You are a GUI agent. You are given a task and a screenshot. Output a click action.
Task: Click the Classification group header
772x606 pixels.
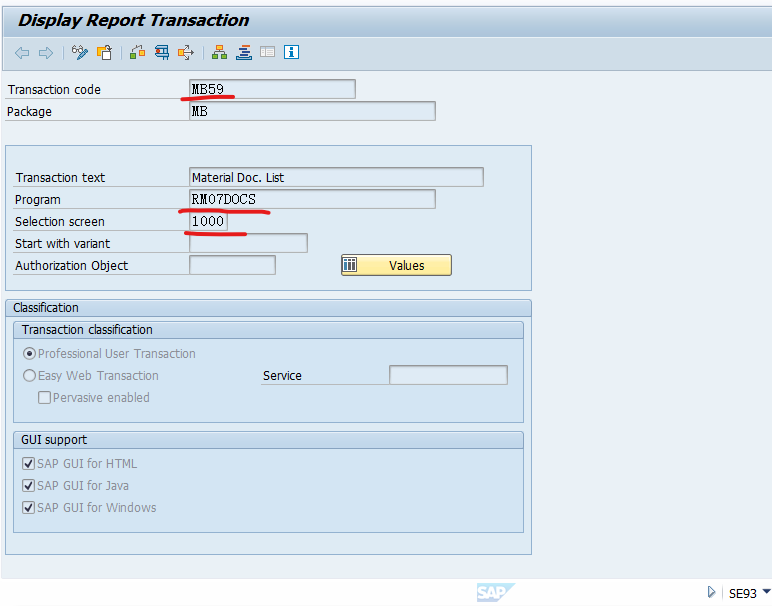pyautogui.click(x=268, y=308)
